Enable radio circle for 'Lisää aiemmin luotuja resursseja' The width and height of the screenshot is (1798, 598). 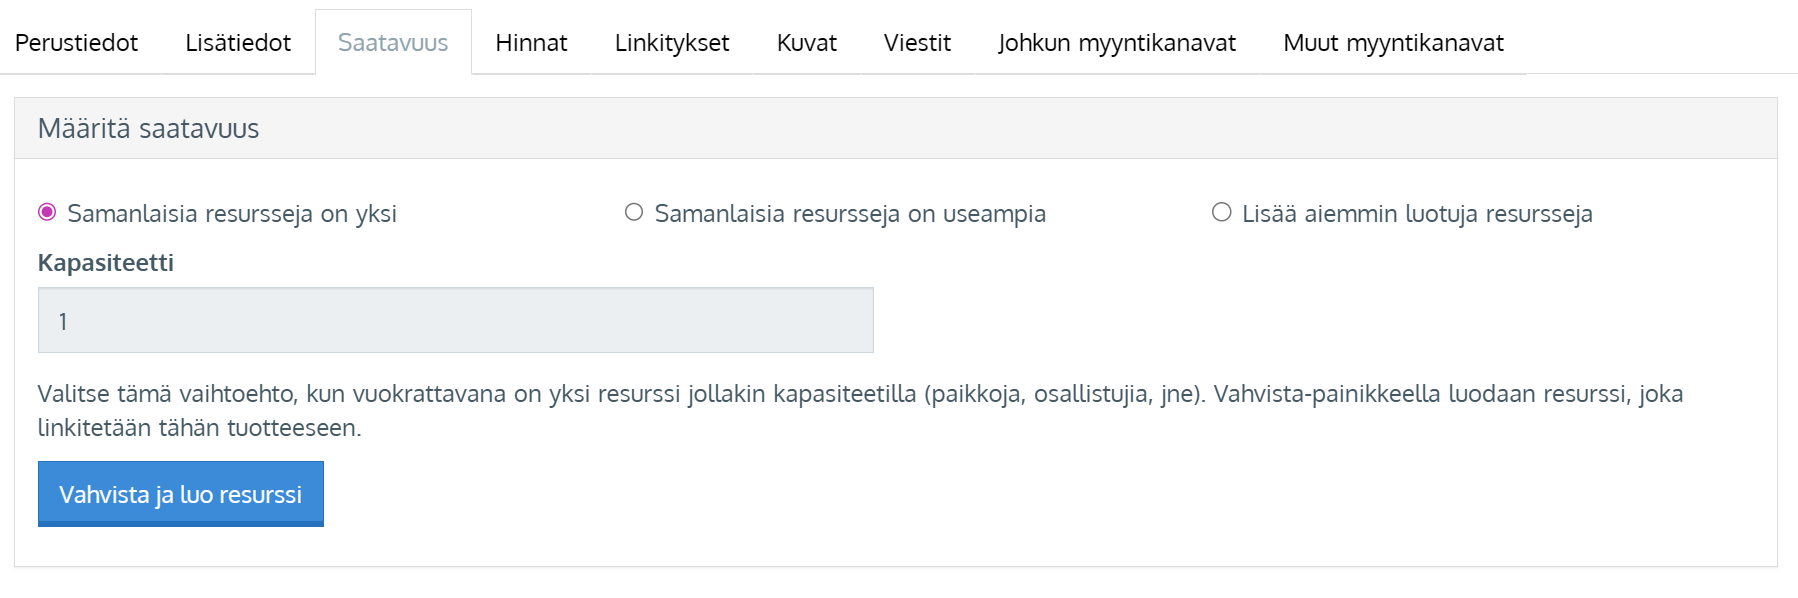point(1221,212)
